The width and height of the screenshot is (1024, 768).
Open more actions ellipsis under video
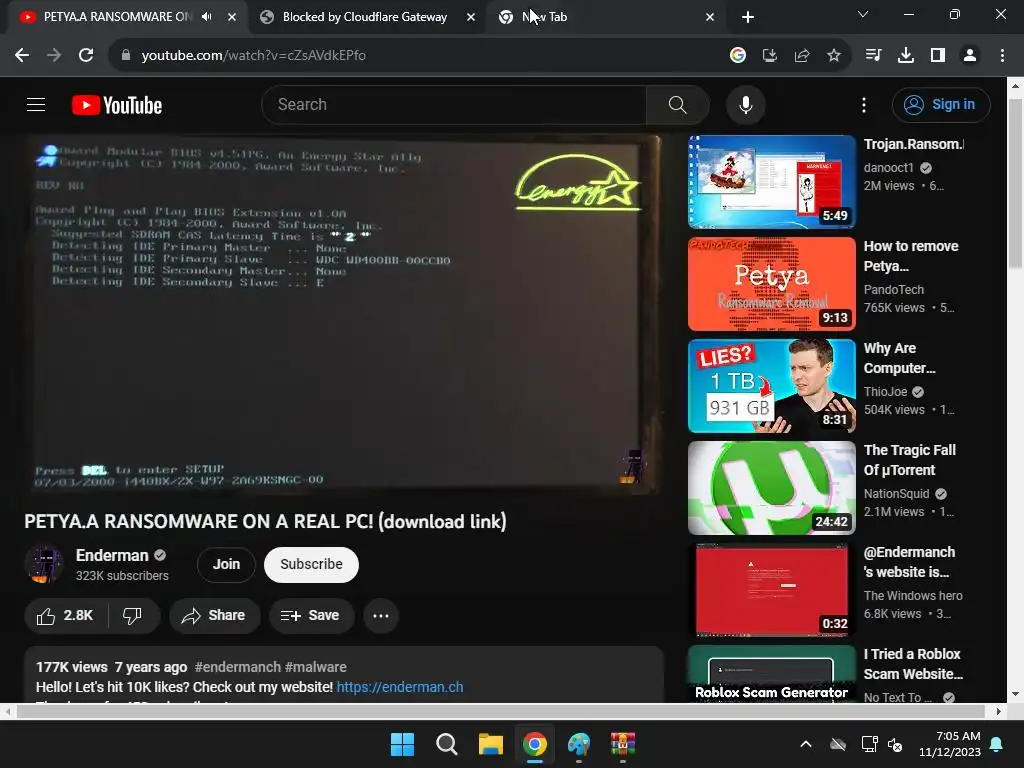click(x=381, y=616)
